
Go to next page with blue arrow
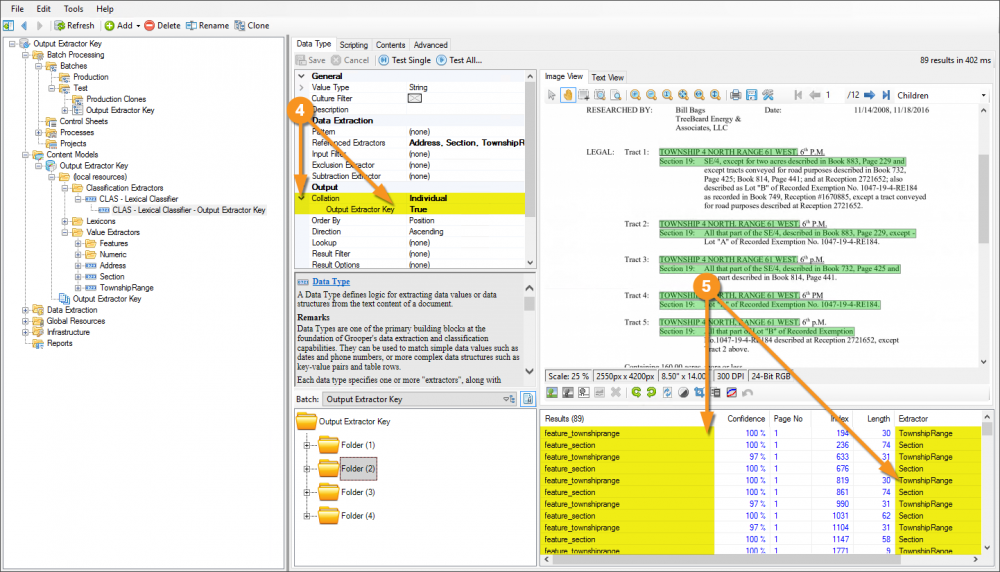(x=870, y=95)
